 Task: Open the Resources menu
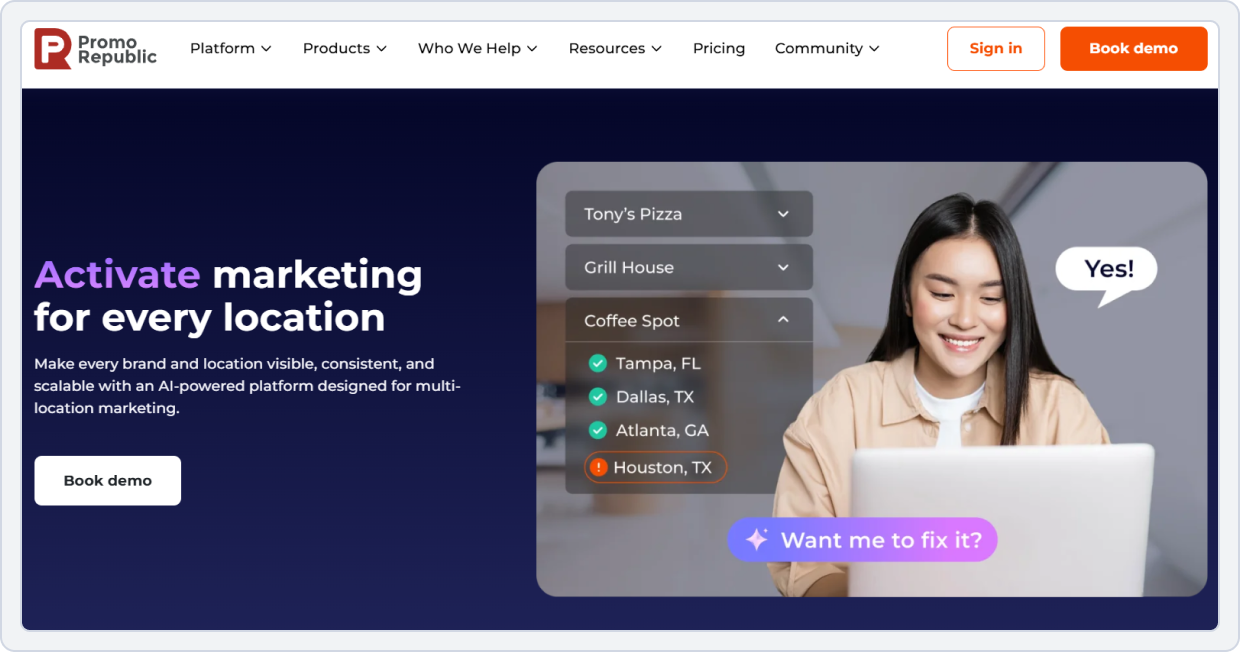click(x=614, y=48)
